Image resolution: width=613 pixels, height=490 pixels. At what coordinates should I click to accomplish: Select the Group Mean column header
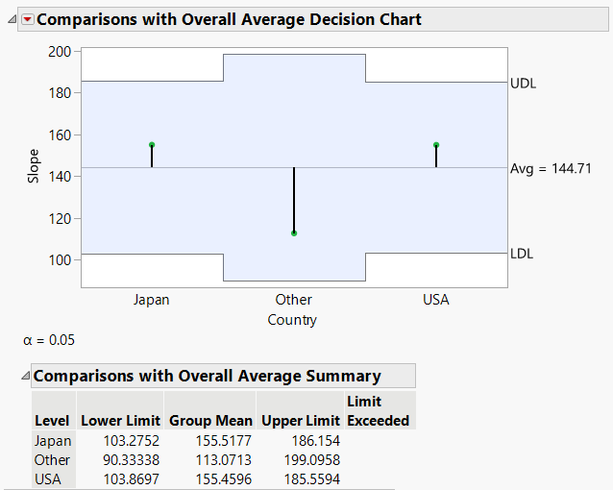pos(210,421)
